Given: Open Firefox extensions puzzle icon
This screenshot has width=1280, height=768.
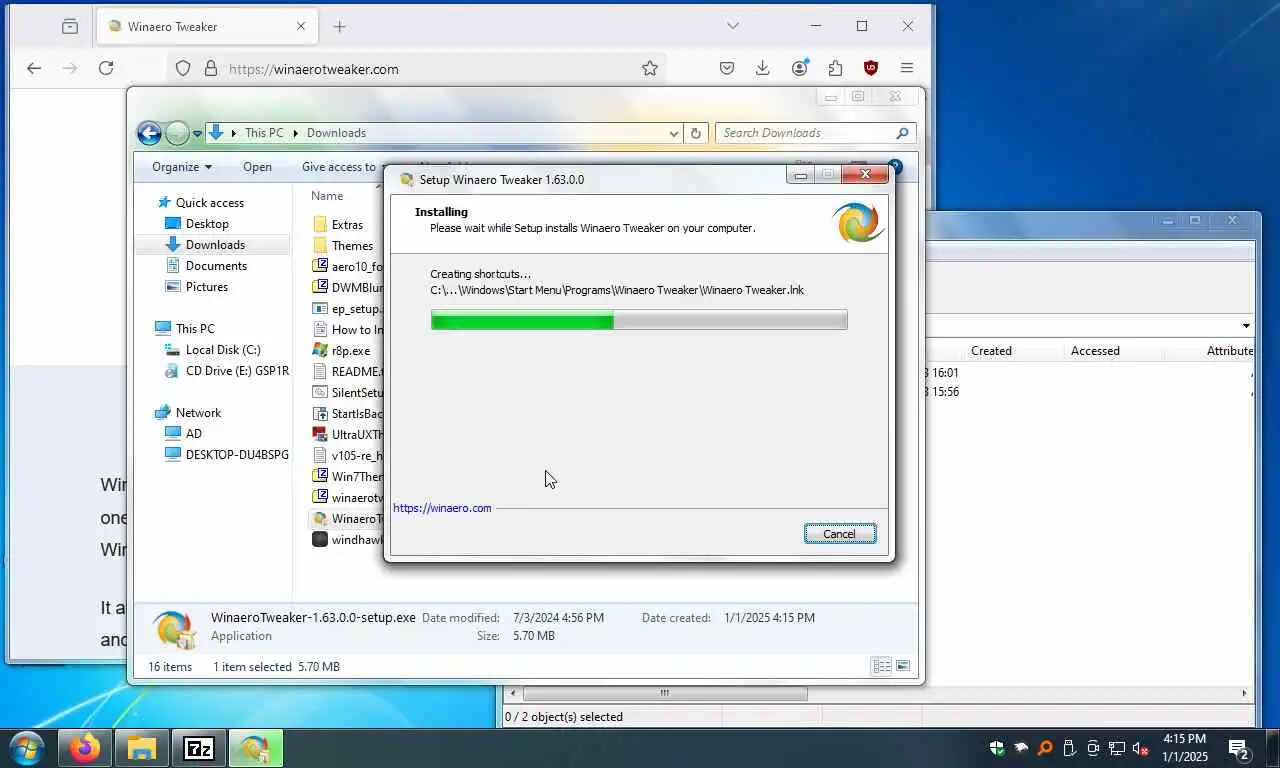Looking at the screenshot, I should click(x=835, y=69).
